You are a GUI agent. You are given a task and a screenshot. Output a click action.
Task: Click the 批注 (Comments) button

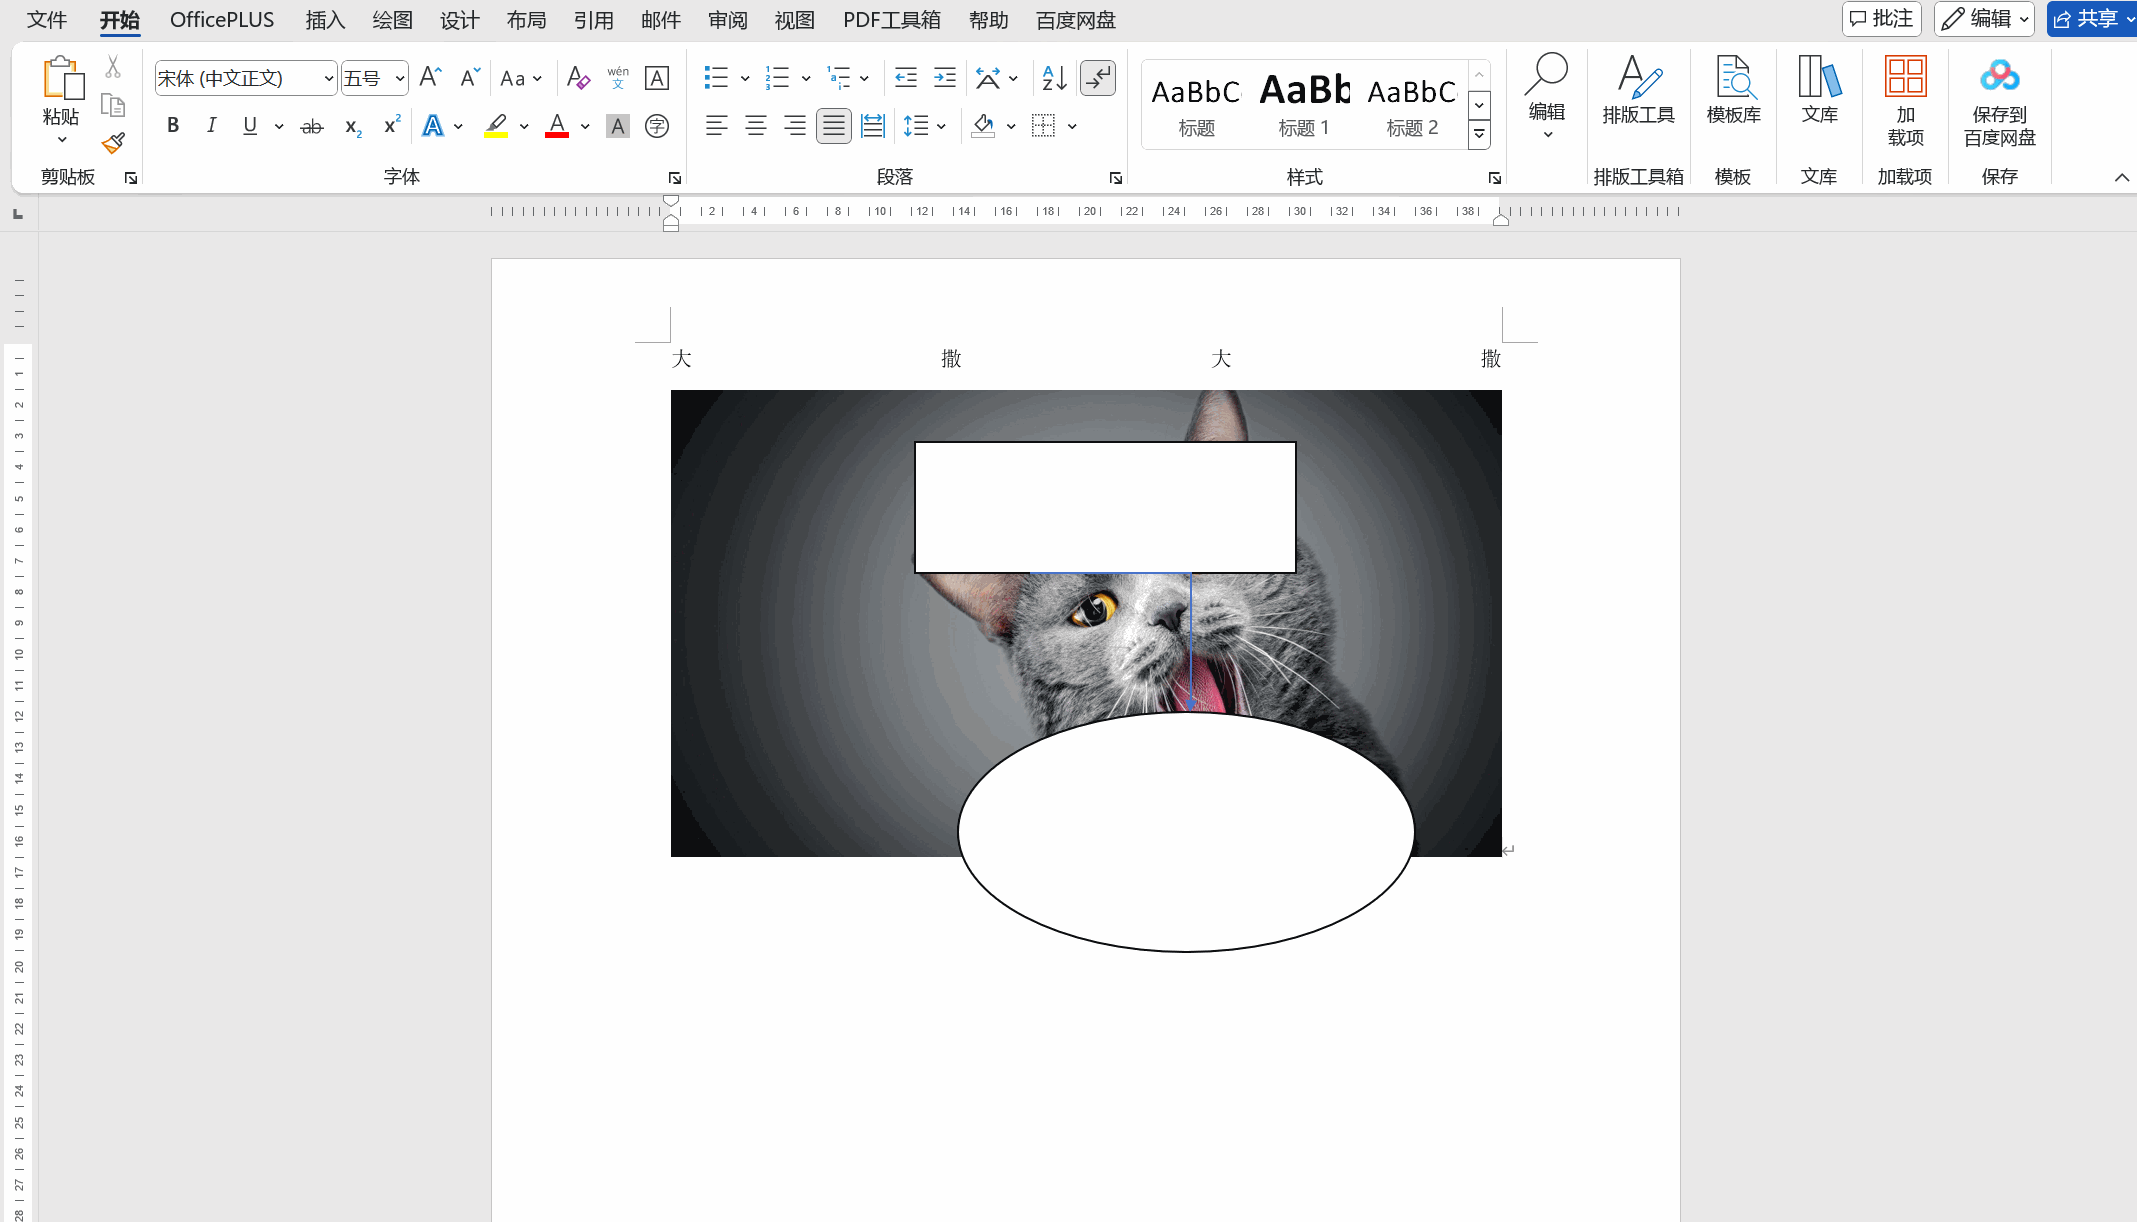(1881, 19)
